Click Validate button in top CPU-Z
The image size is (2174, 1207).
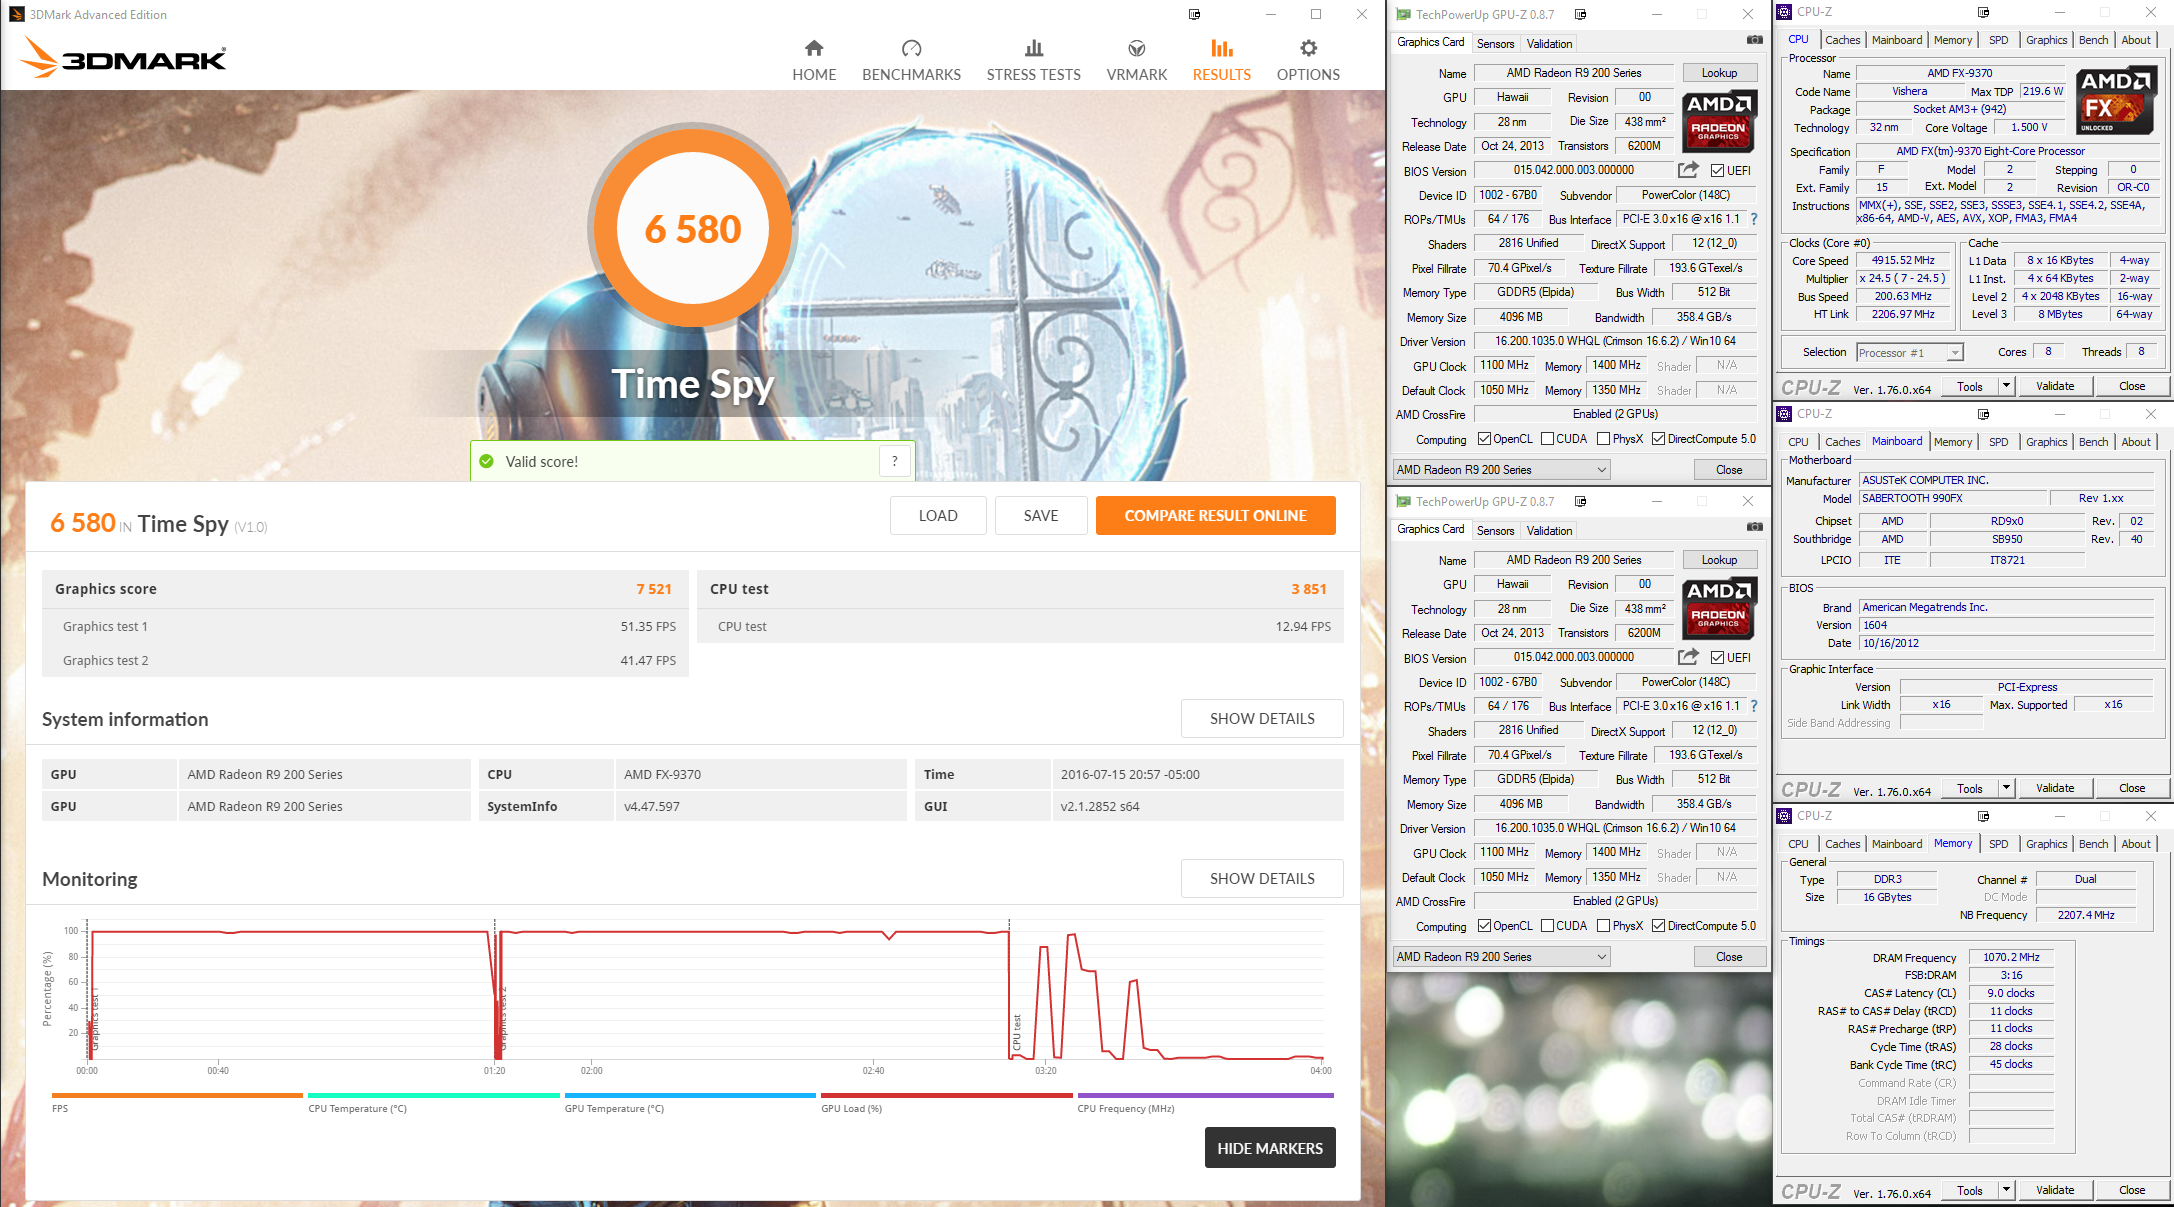[2055, 386]
